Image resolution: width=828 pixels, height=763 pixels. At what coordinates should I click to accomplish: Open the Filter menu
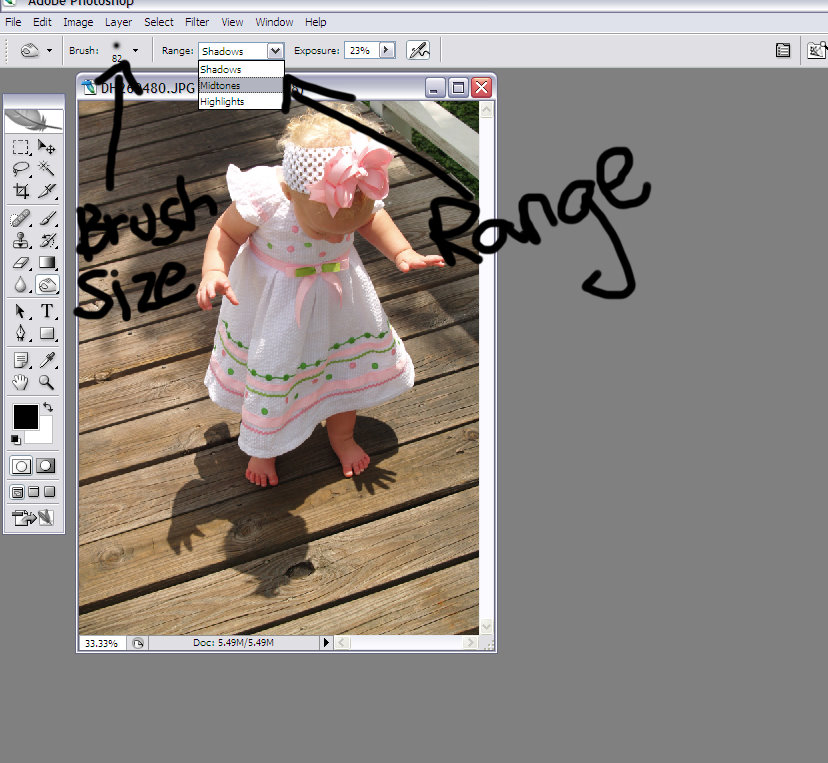(197, 22)
